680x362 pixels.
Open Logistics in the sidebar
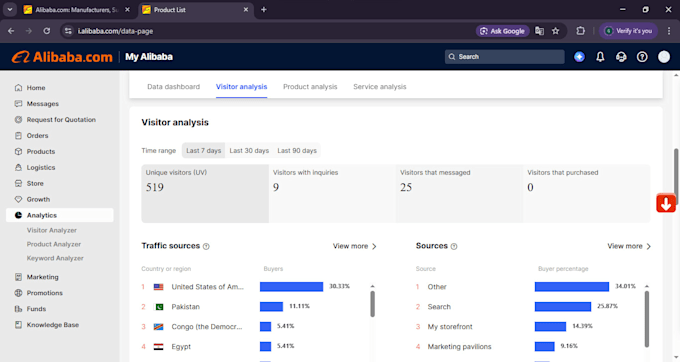[x=40, y=167]
